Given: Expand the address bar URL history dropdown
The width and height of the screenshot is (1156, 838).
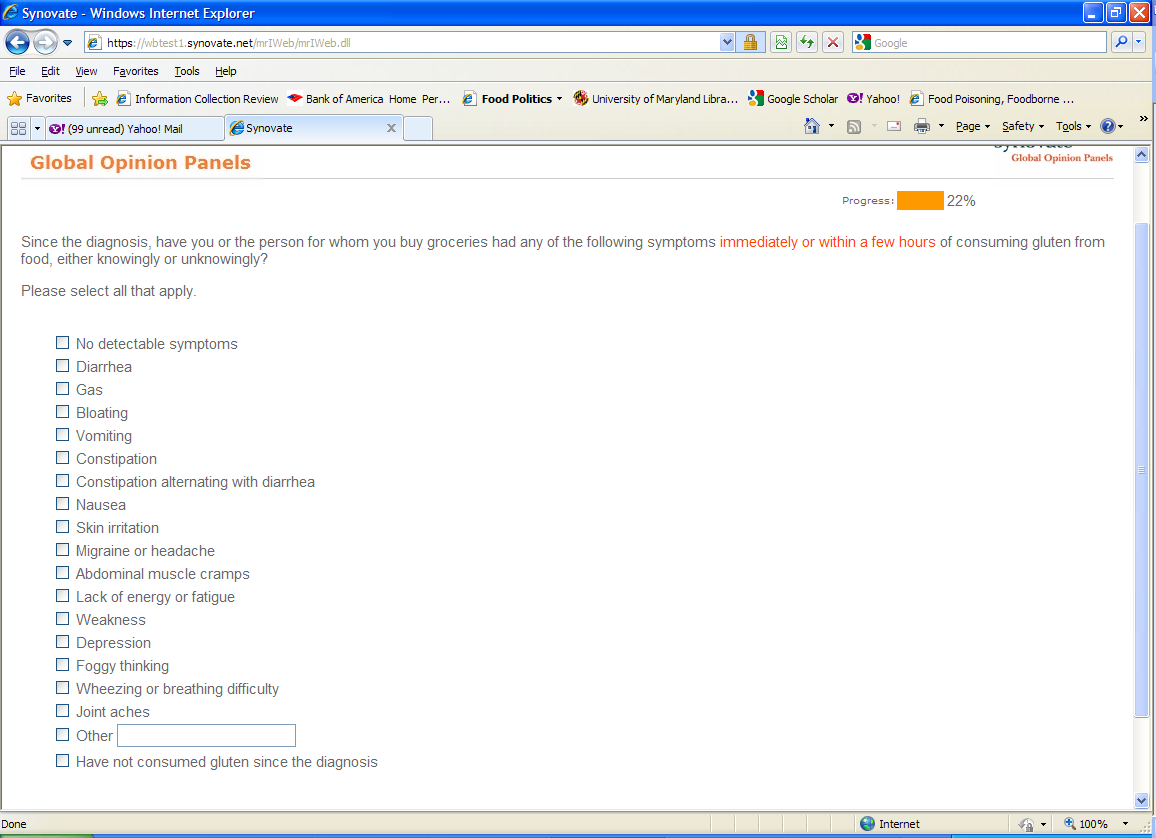Looking at the screenshot, I should pyautogui.click(x=727, y=42).
